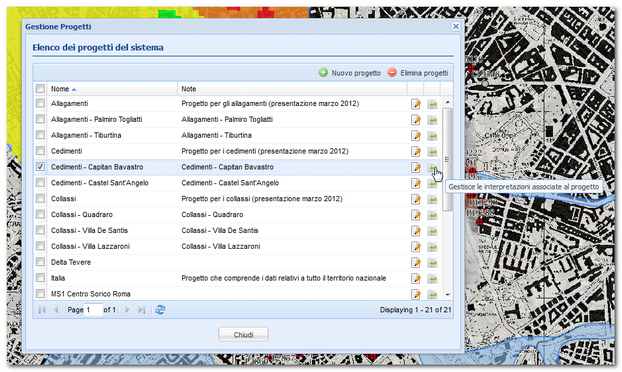Viewport: 622px width, 372px height.
Task: Refresh the project list grid
Action: [x=160, y=310]
